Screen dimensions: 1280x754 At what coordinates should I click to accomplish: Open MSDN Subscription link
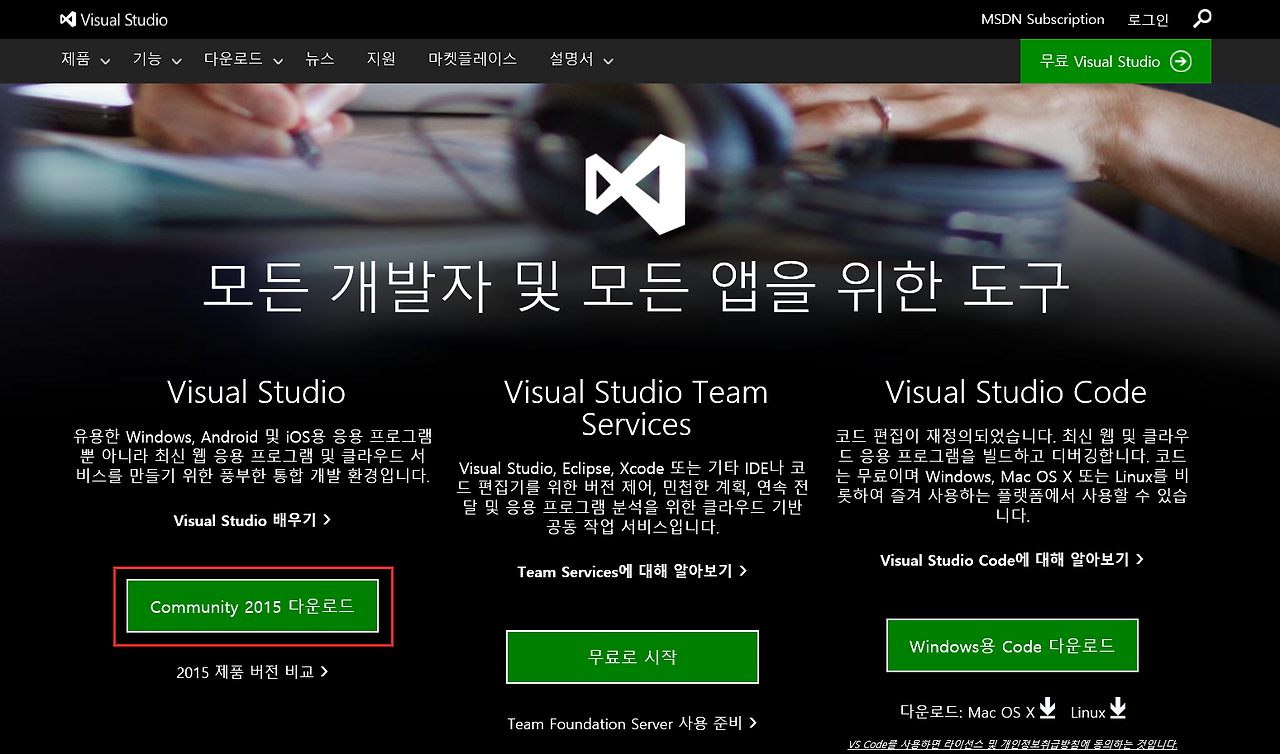click(x=1043, y=19)
